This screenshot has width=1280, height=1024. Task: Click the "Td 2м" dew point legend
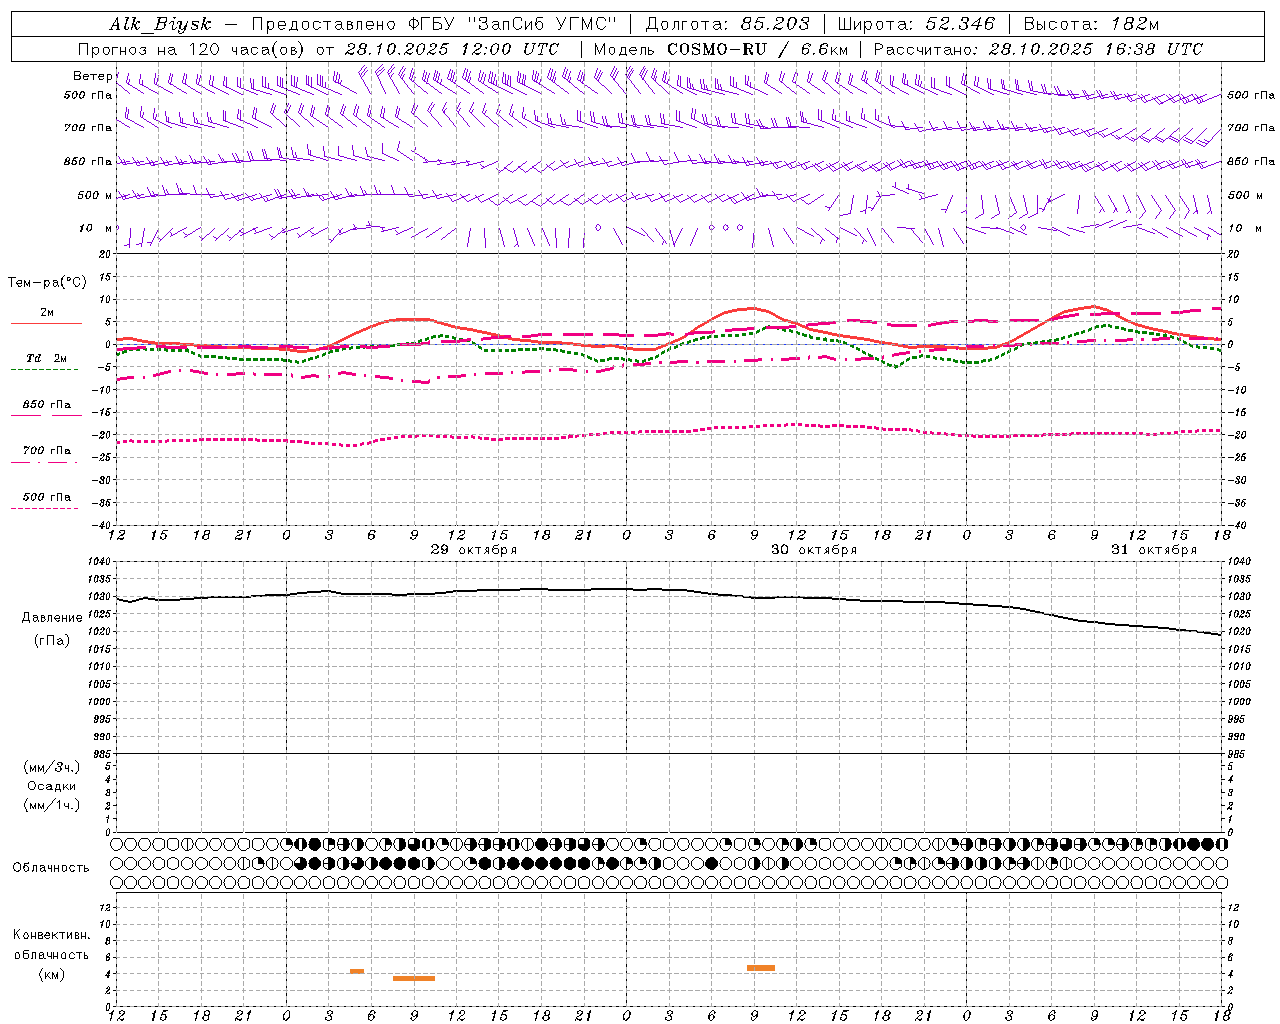(46, 358)
